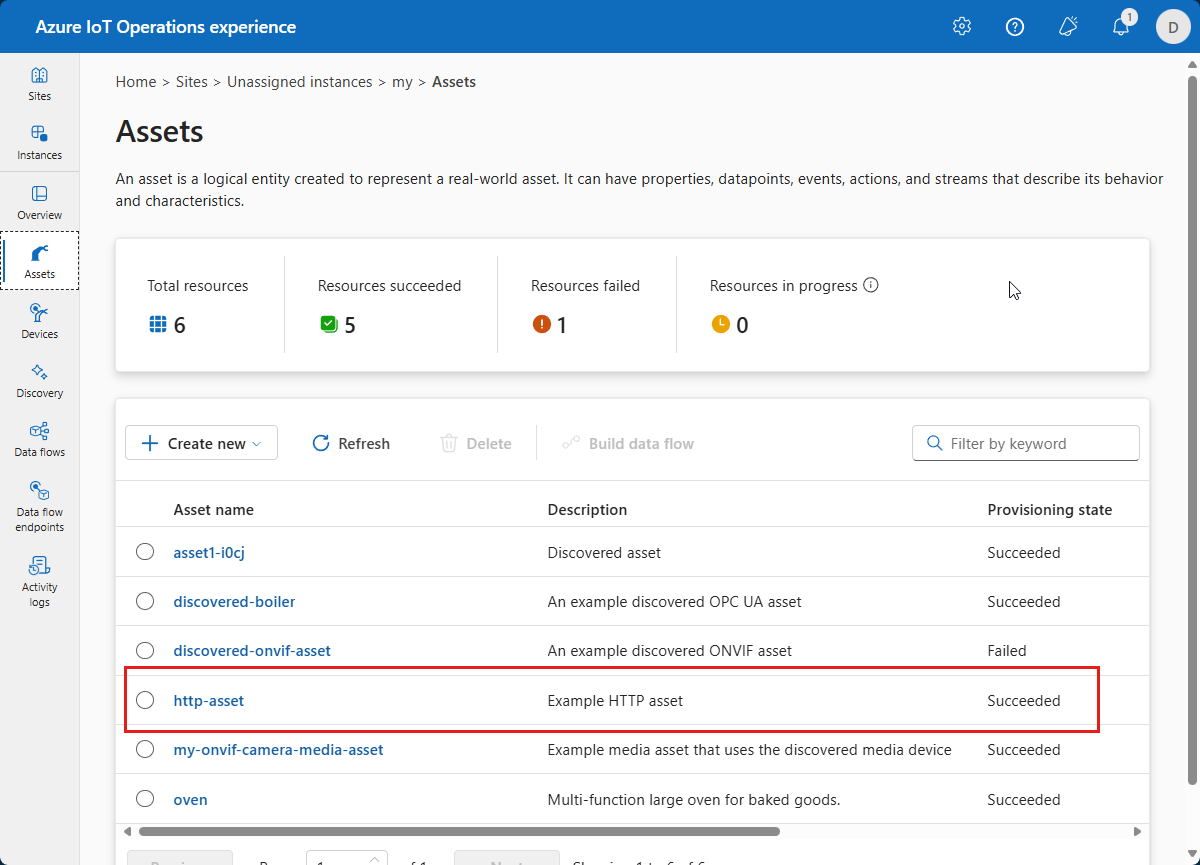Click the Unassigned instances breadcrumb

(x=299, y=82)
